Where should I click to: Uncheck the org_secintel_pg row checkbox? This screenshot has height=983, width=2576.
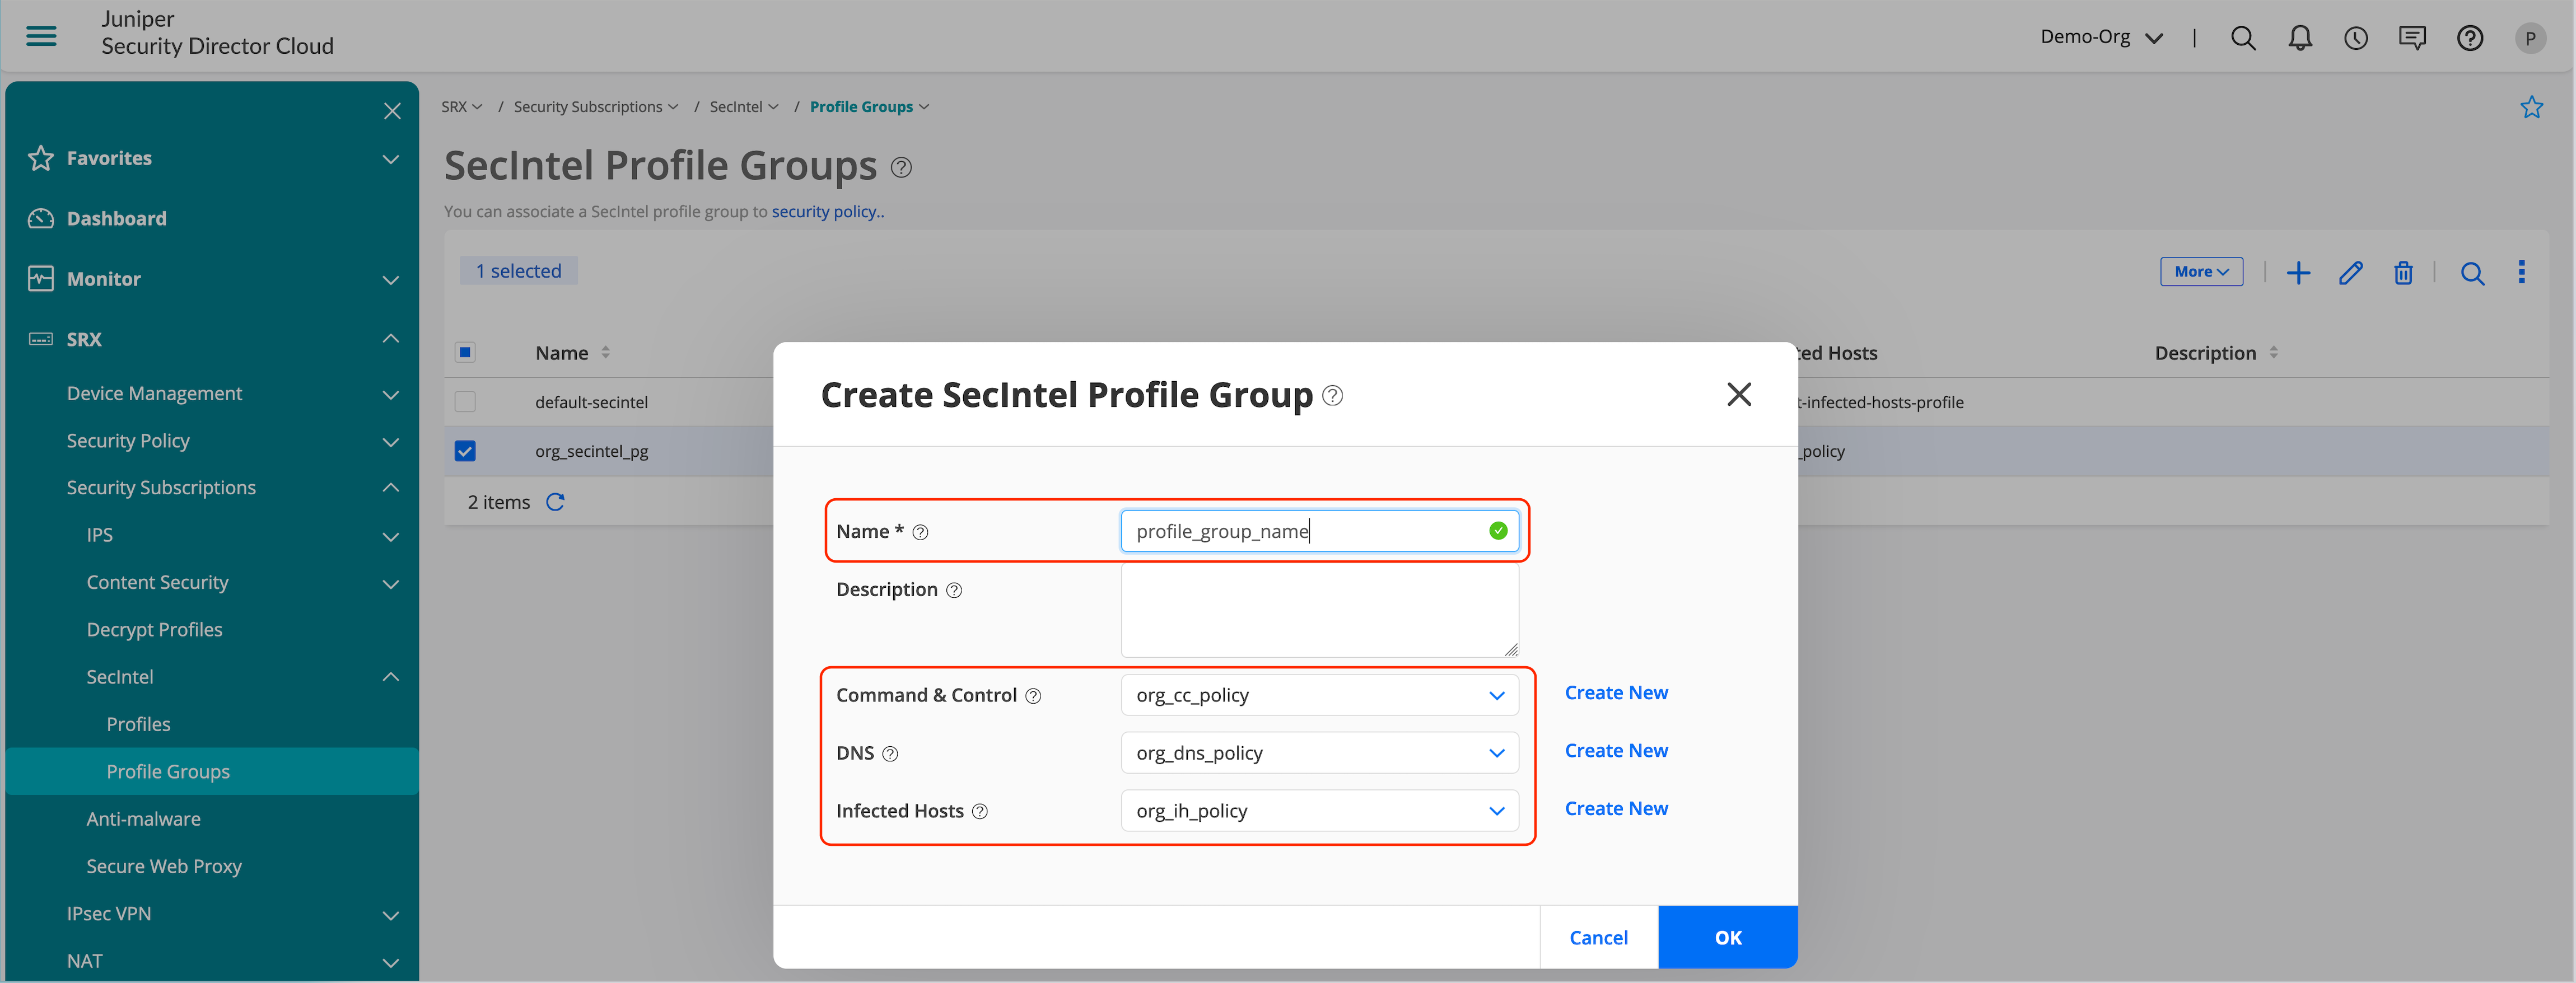click(465, 451)
